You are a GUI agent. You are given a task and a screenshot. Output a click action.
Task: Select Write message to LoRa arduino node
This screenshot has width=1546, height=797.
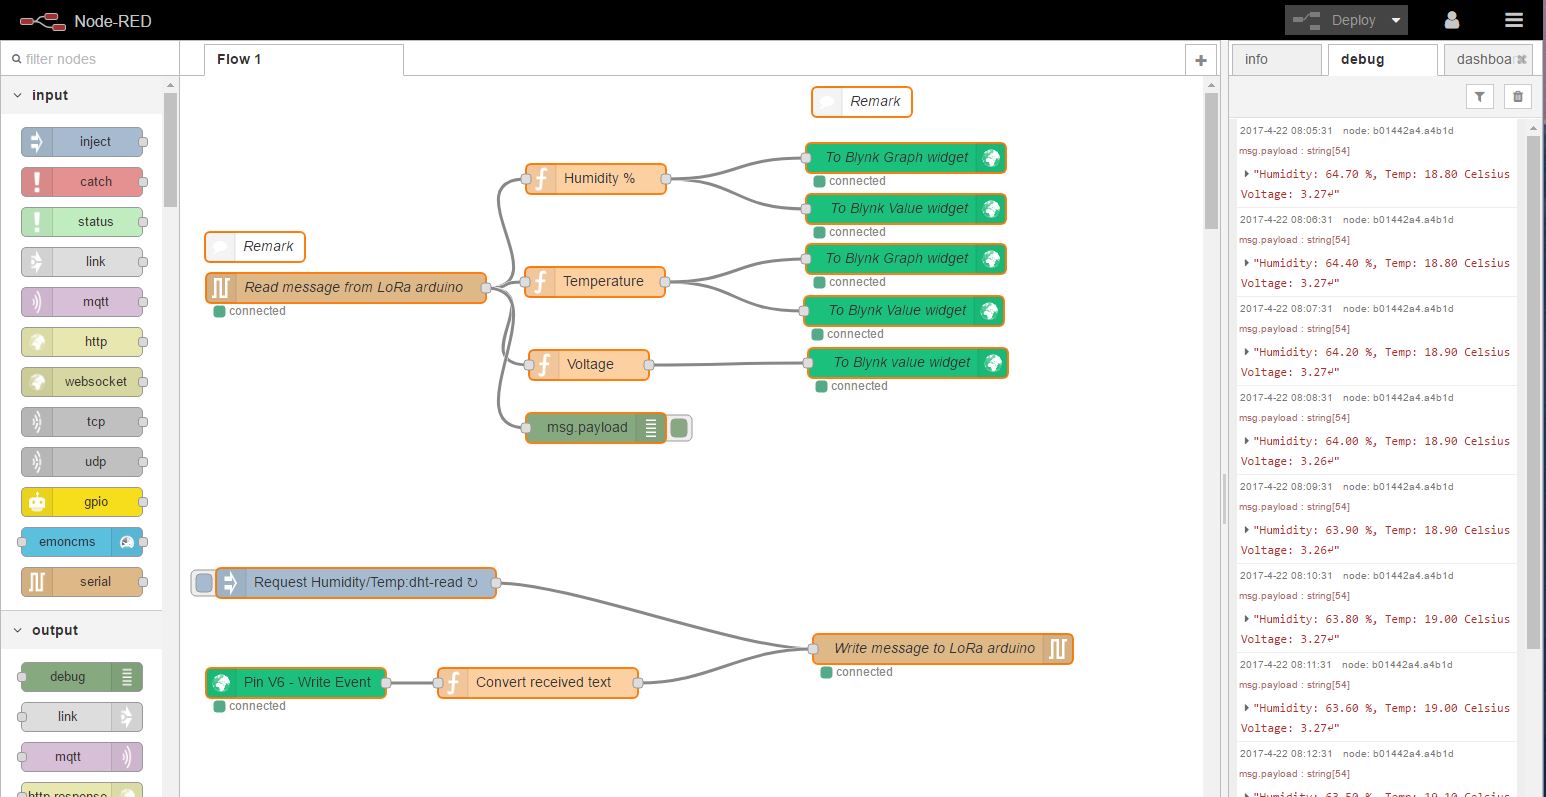pos(942,649)
